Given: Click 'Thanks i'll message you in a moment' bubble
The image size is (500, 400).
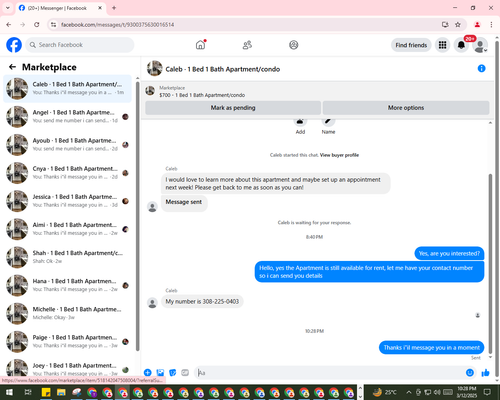Looking at the screenshot, I should click(x=431, y=347).
